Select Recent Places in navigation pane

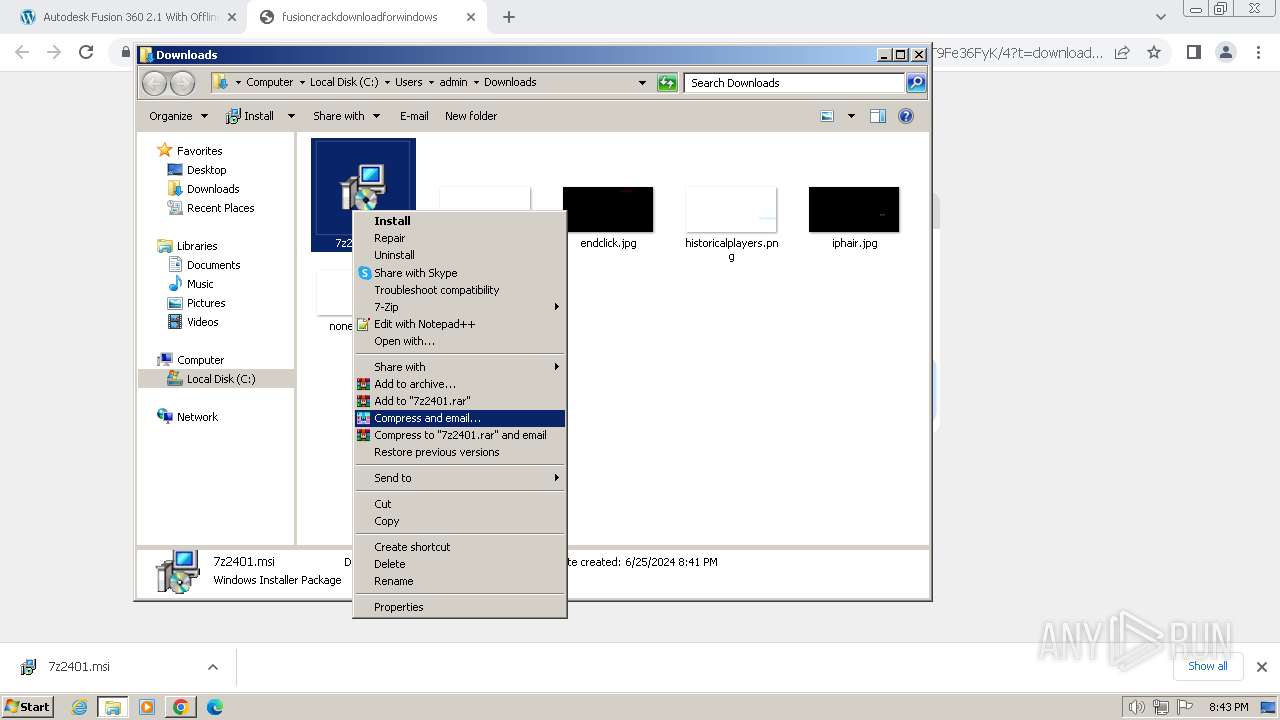pyautogui.click(x=220, y=208)
